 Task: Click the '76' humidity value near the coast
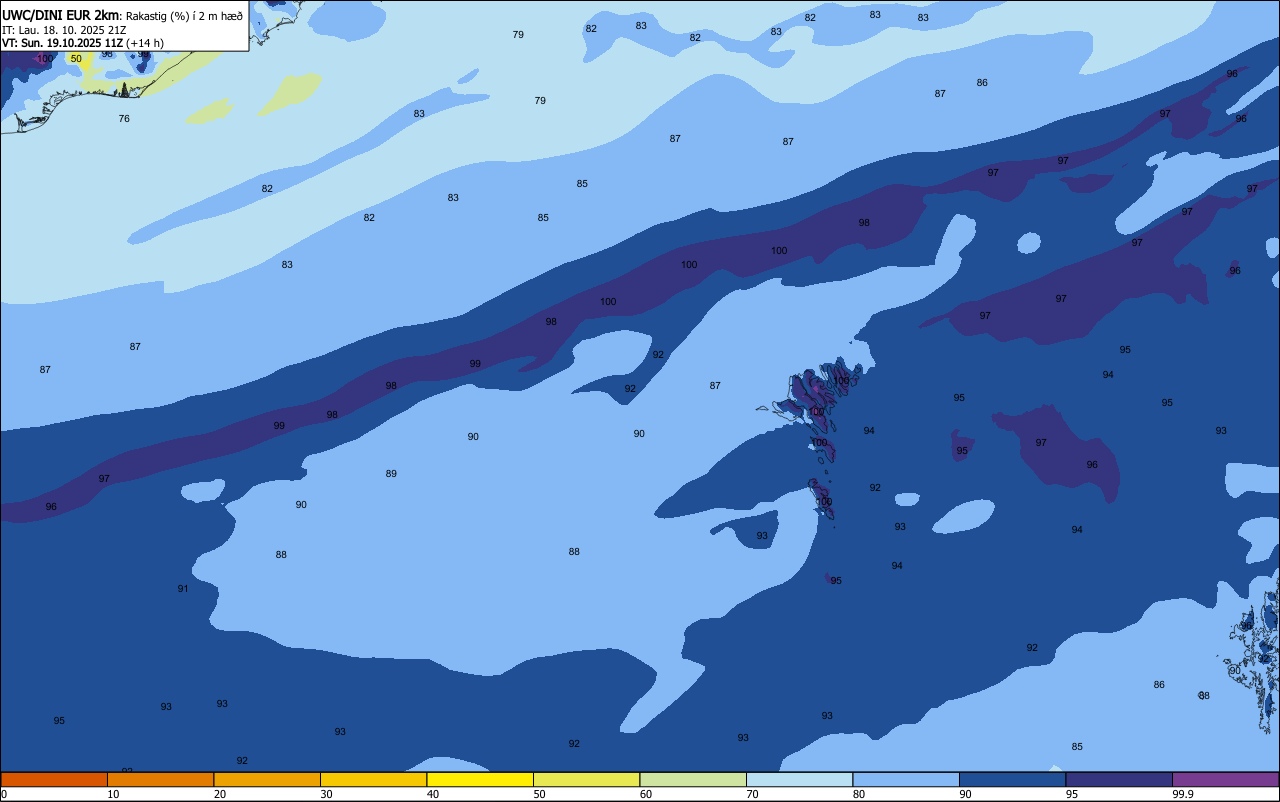124,119
